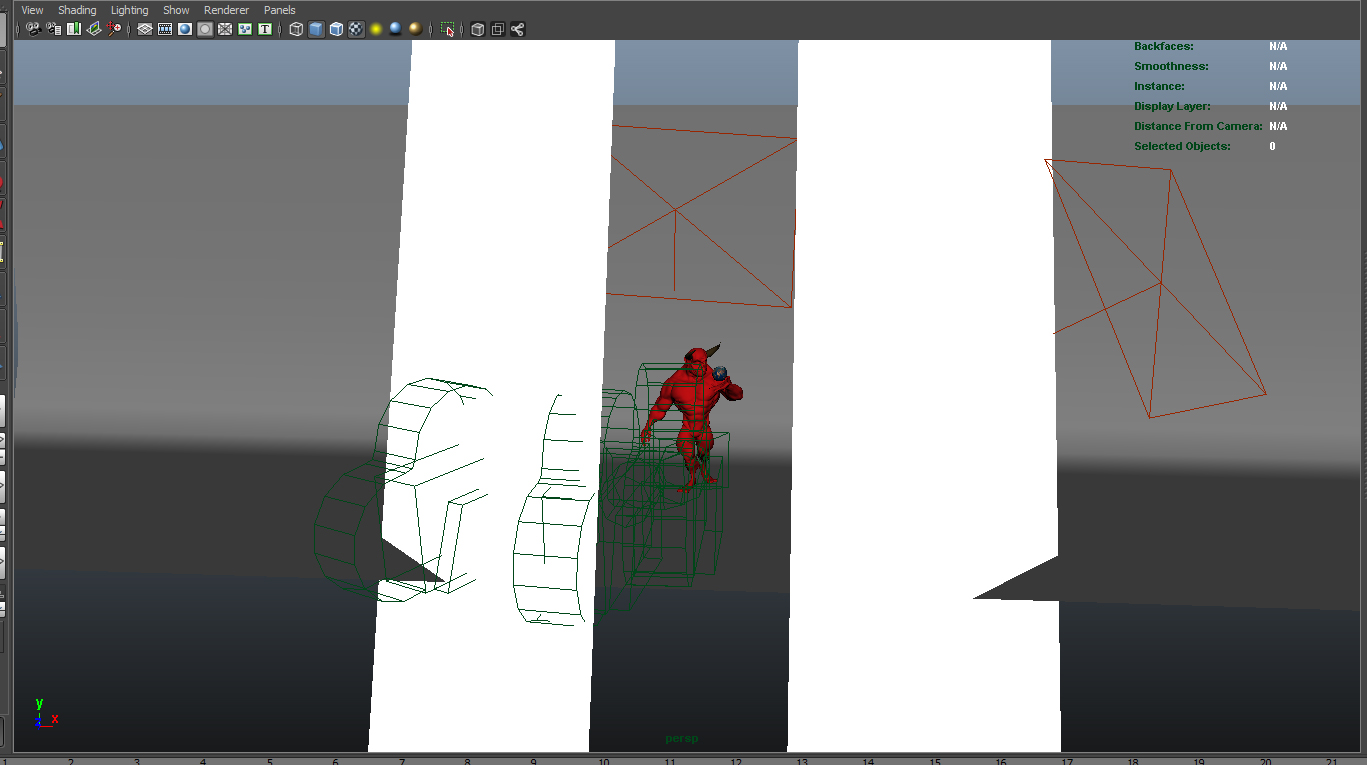Click the 'Backfaces:' HUD label
This screenshot has width=1367, height=765.
coord(1163,46)
